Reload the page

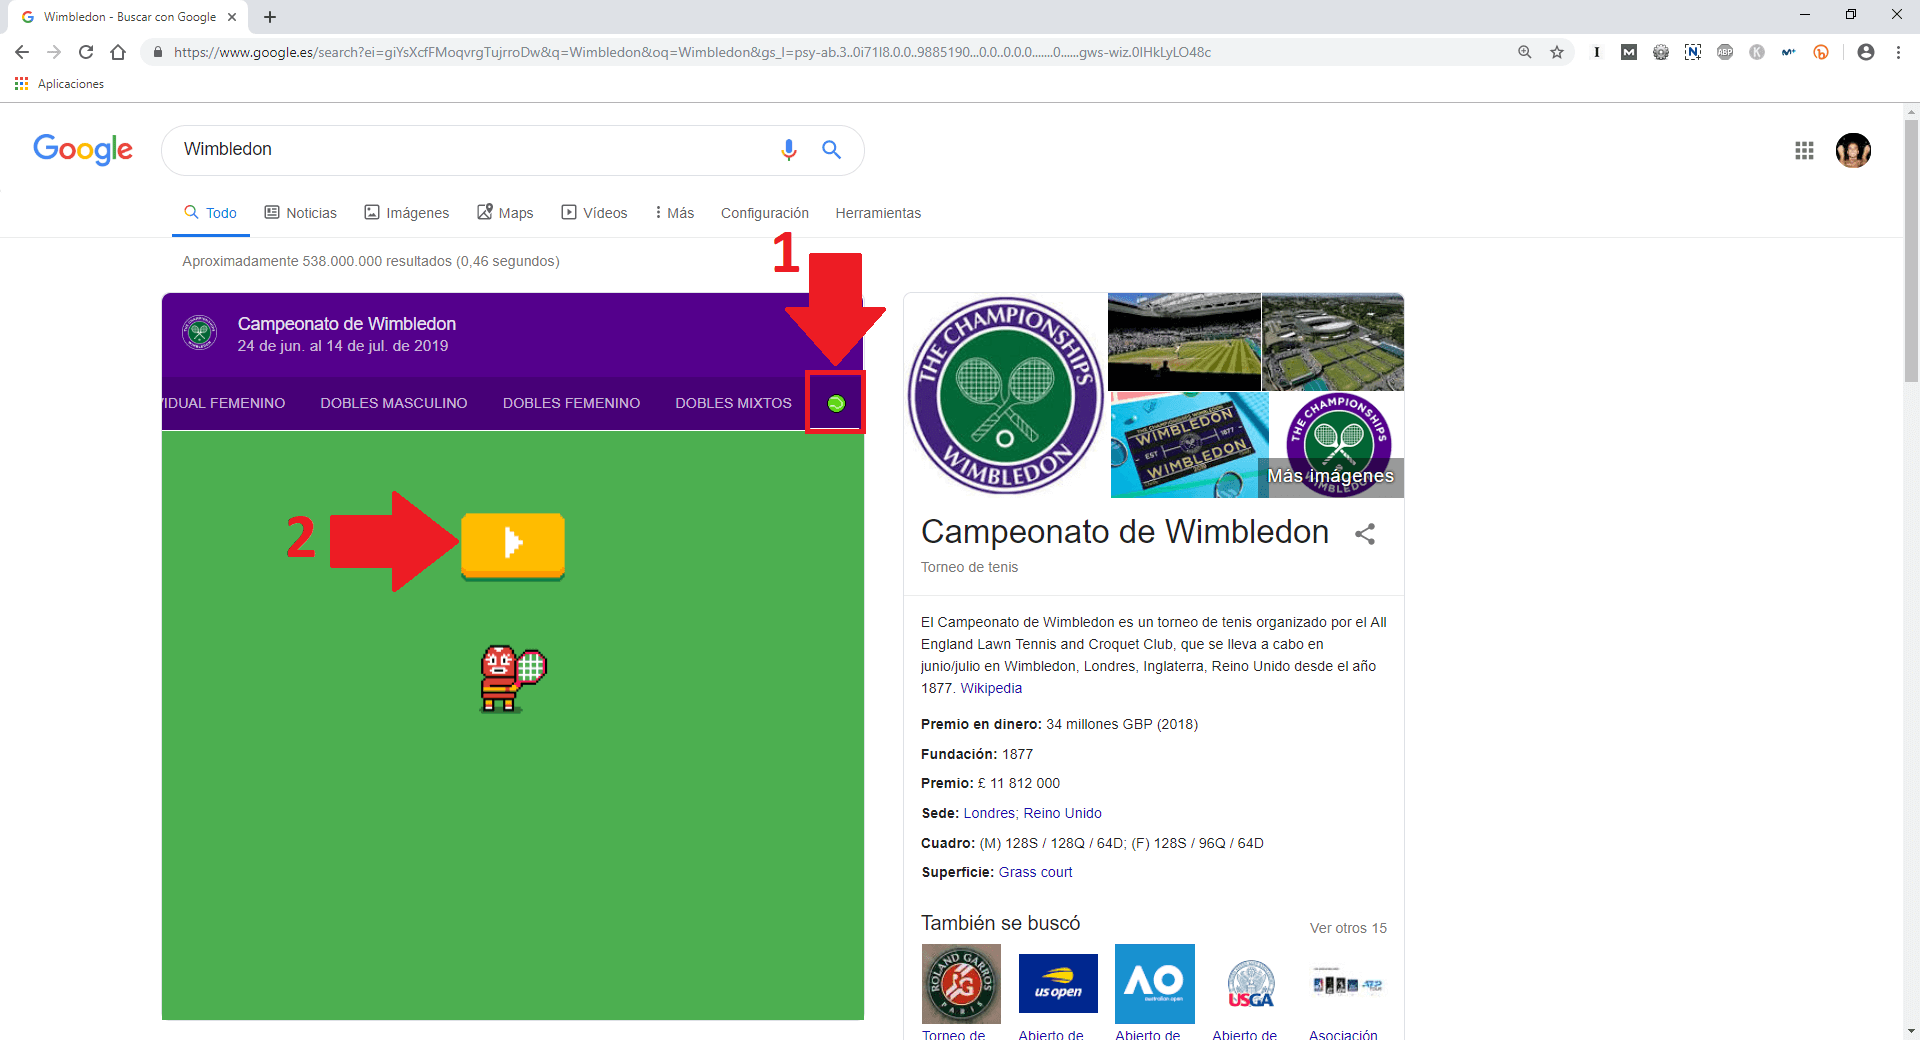click(x=86, y=52)
